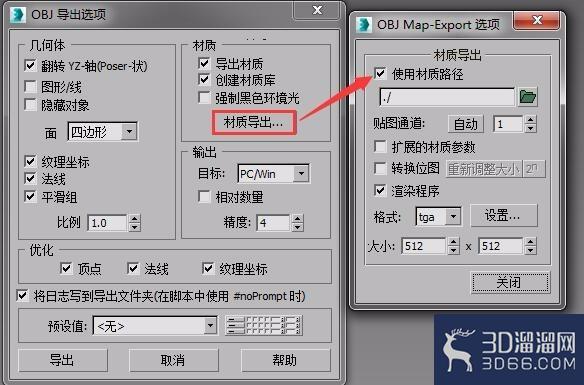Enable 强制黑色环境光 checkbox
The height and width of the screenshot is (385, 584).
tap(204, 98)
